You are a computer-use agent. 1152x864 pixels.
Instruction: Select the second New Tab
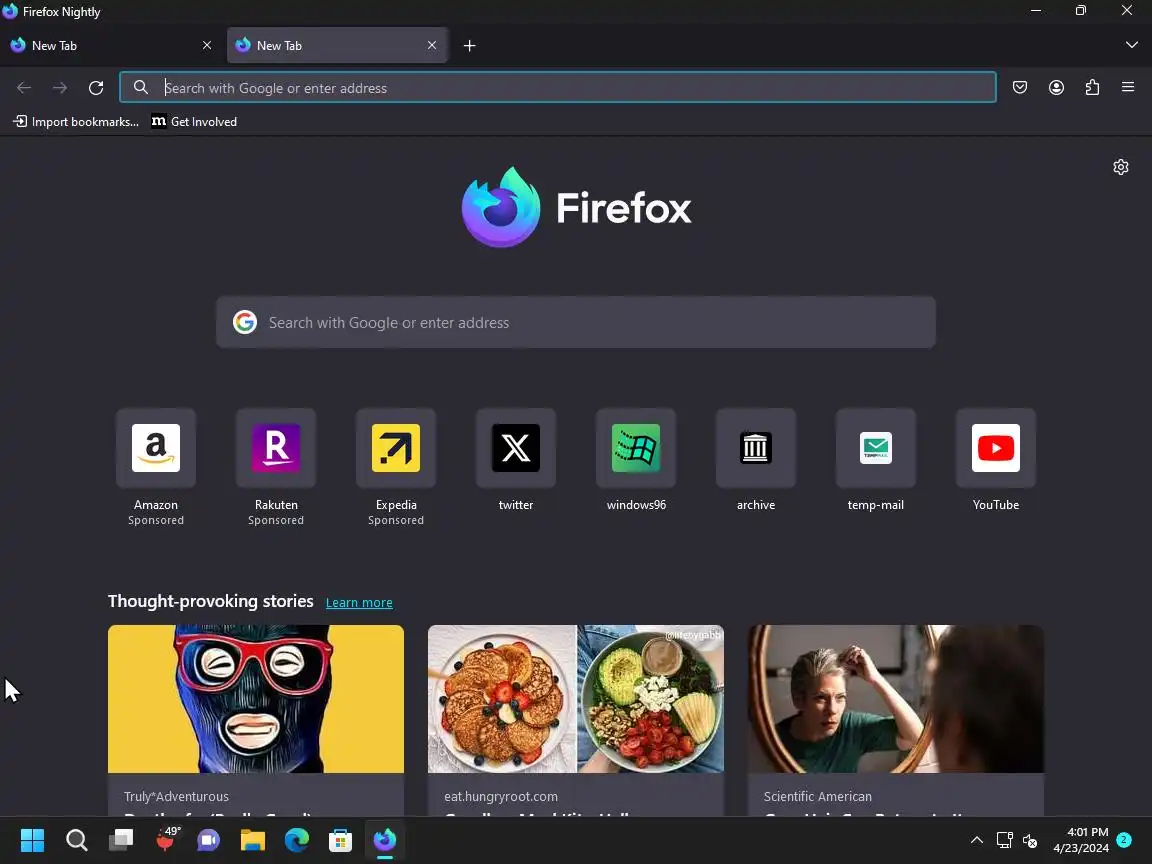click(337, 46)
